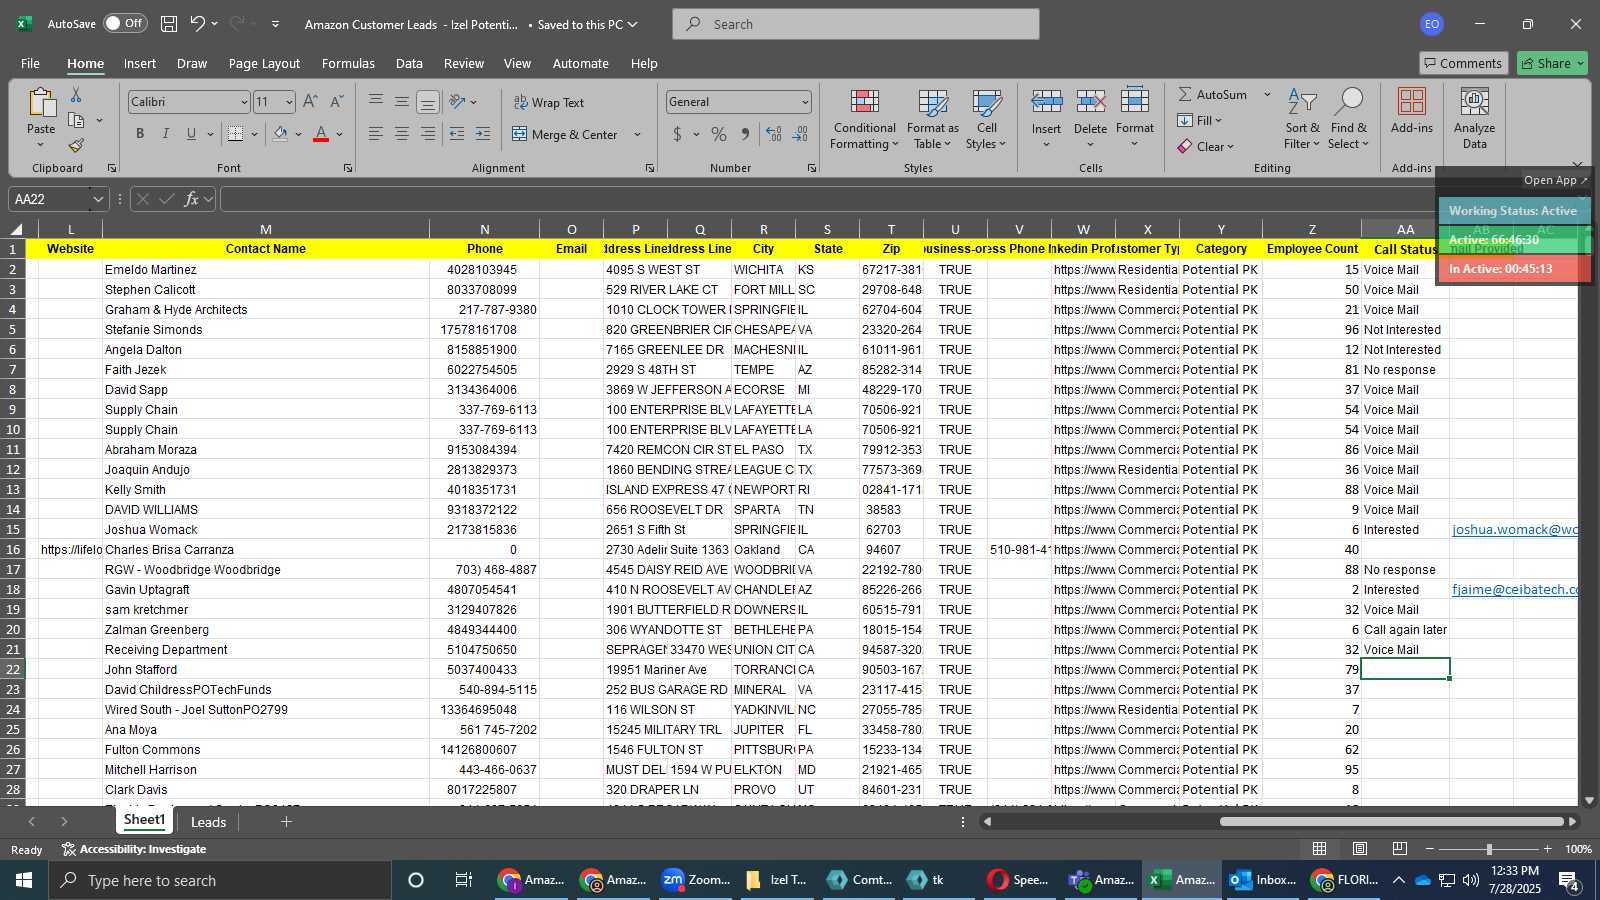Click the Fill button in Editing

click(x=1199, y=120)
